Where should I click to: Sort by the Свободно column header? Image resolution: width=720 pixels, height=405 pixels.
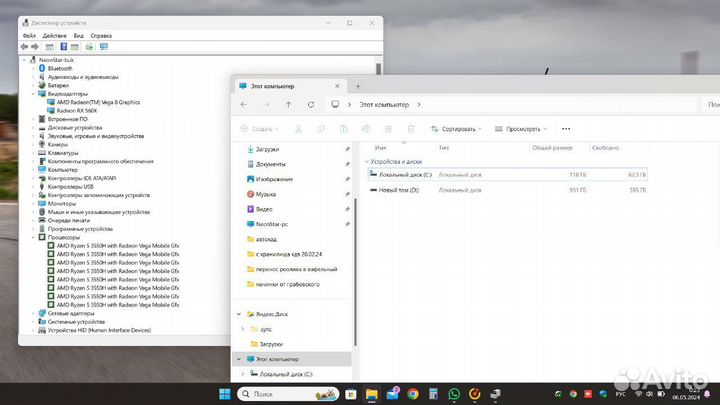pyautogui.click(x=605, y=148)
